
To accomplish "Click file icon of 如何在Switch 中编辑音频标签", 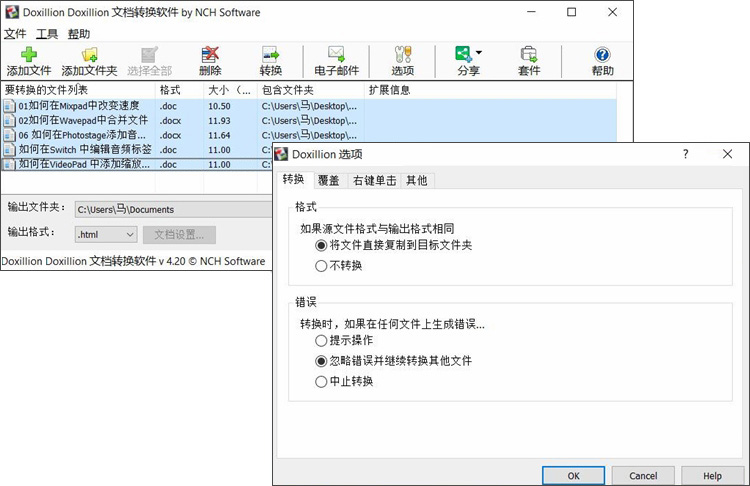I will 9,150.
